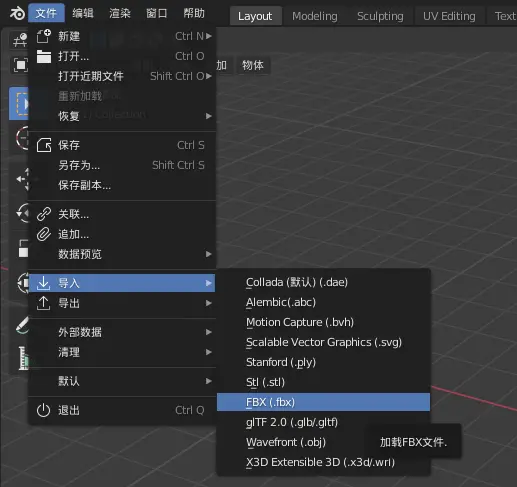Expand the 数据预览 arrow
Viewport: 517px width, 487px height.
pos(209,254)
